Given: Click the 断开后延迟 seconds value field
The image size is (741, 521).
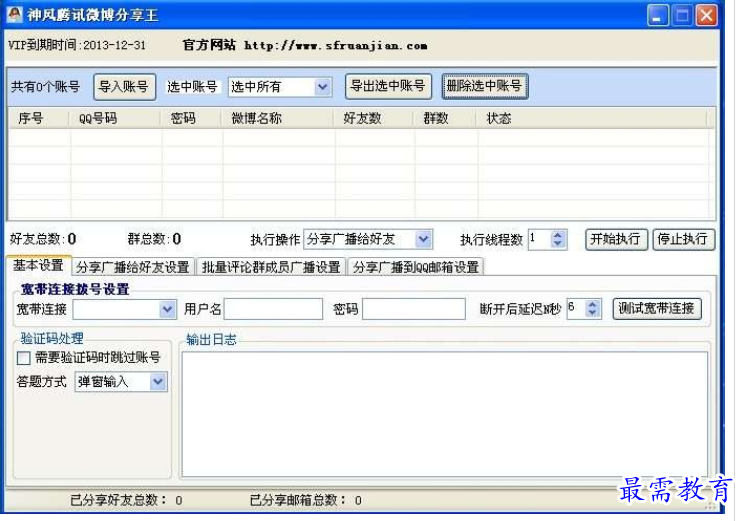Looking at the screenshot, I should coord(576,309).
